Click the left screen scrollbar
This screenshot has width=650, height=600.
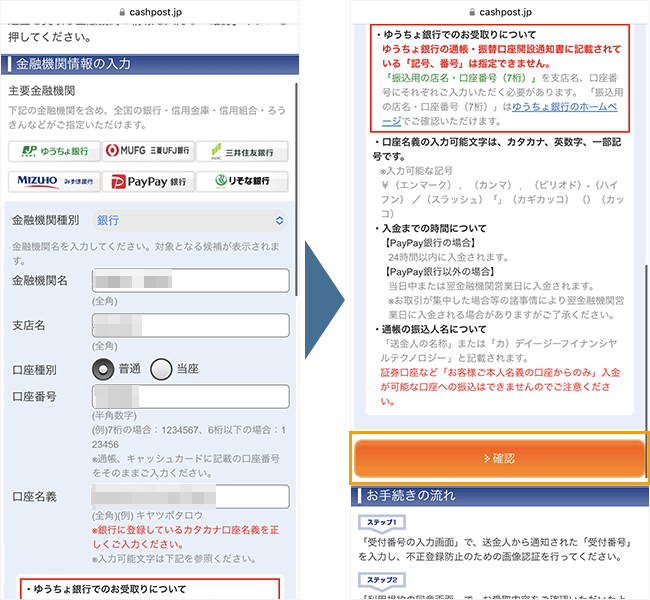pyautogui.click(x=296, y=189)
